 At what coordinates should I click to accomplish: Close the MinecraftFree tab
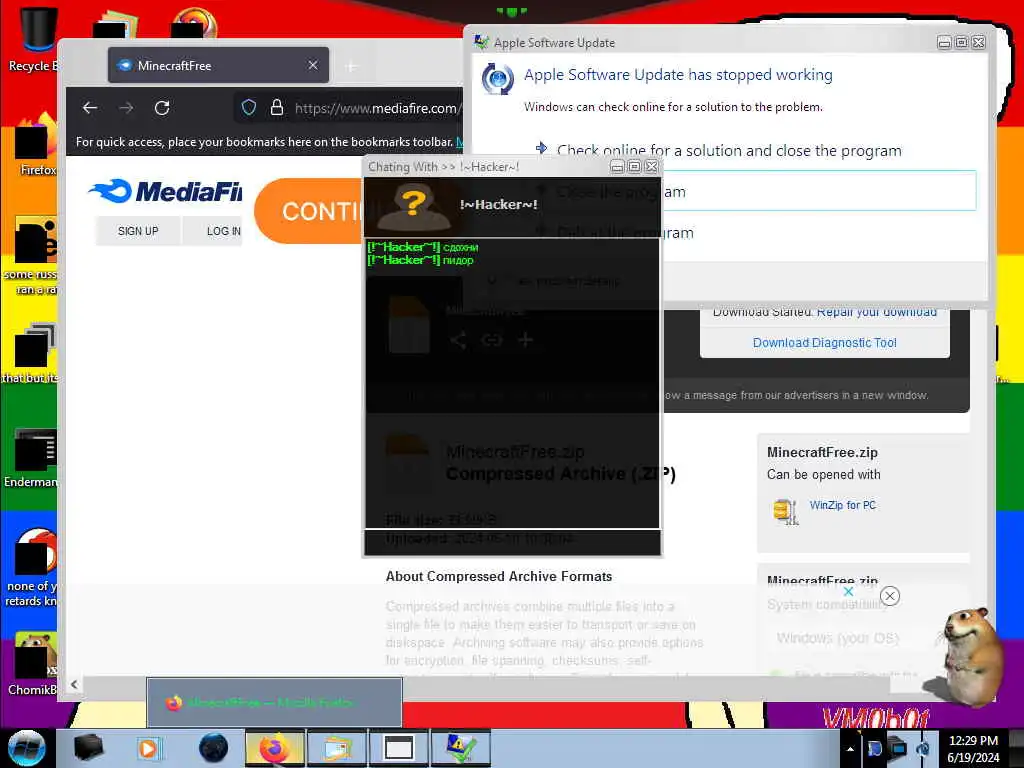click(313, 65)
